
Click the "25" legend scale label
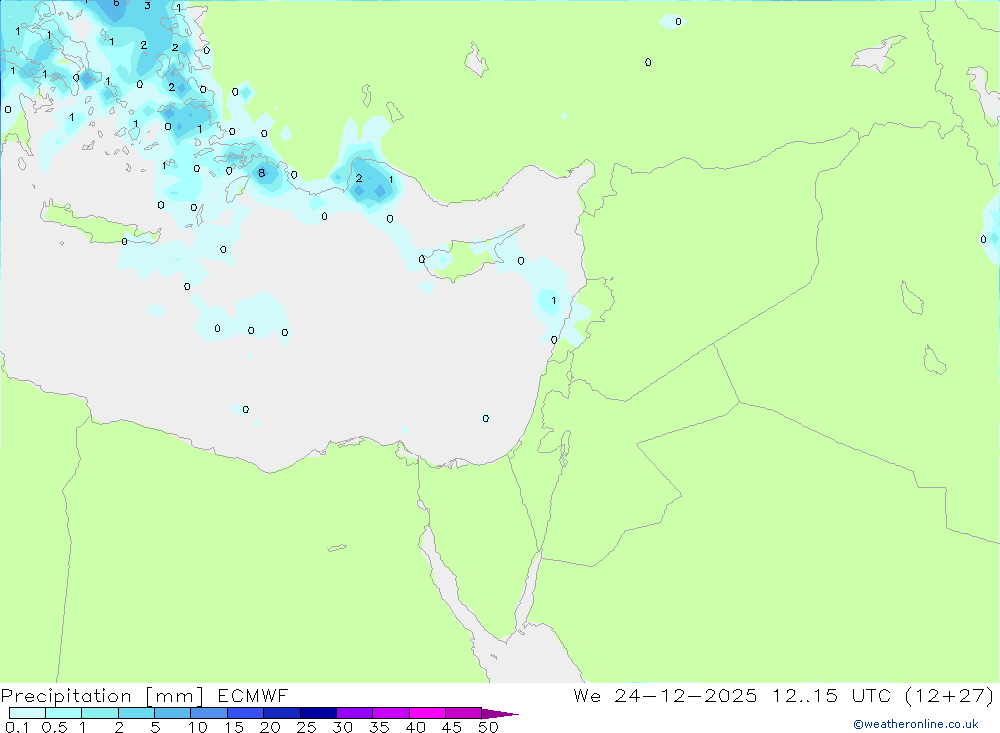tap(306, 727)
